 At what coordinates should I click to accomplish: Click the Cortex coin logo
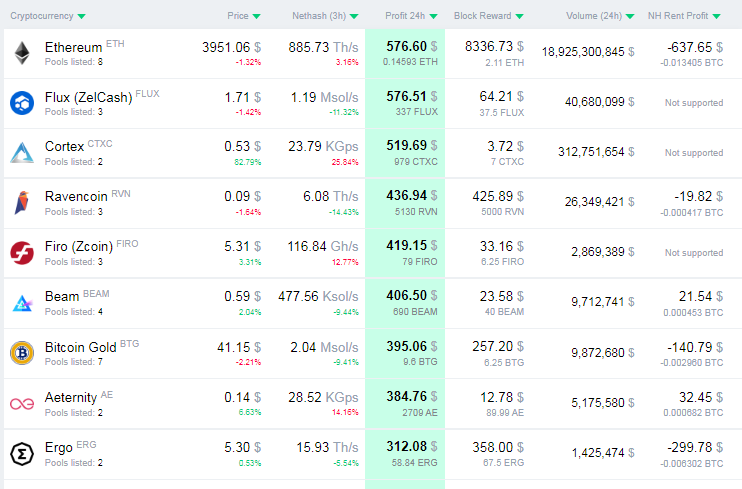[x=22, y=153]
